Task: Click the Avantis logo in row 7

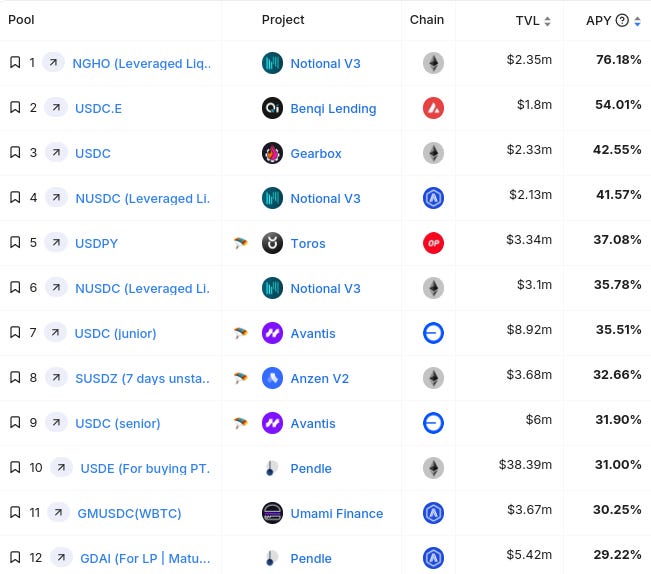Action: [x=272, y=333]
